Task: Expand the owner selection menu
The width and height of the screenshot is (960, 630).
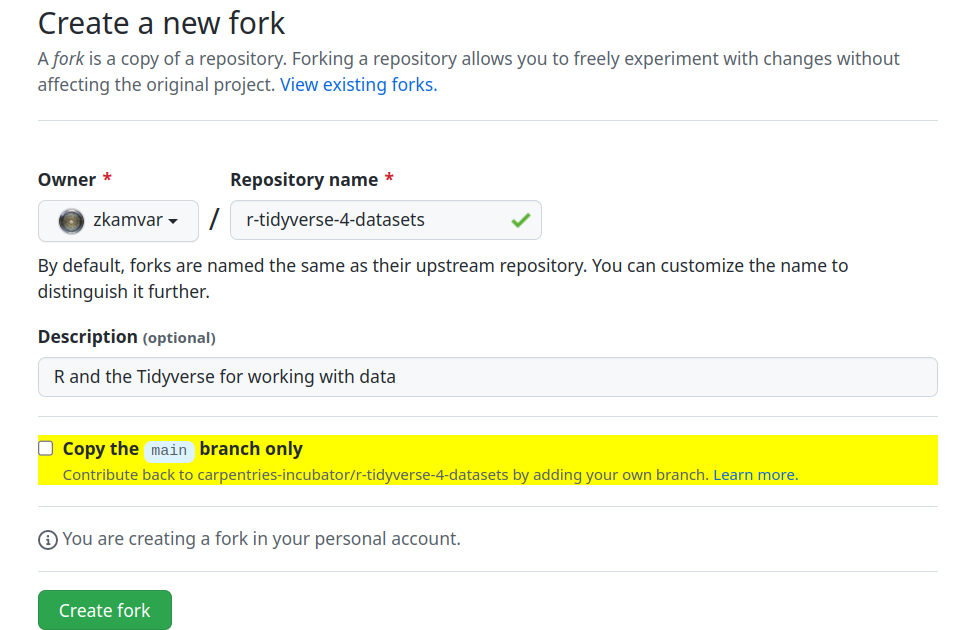Action: click(118, 220)
